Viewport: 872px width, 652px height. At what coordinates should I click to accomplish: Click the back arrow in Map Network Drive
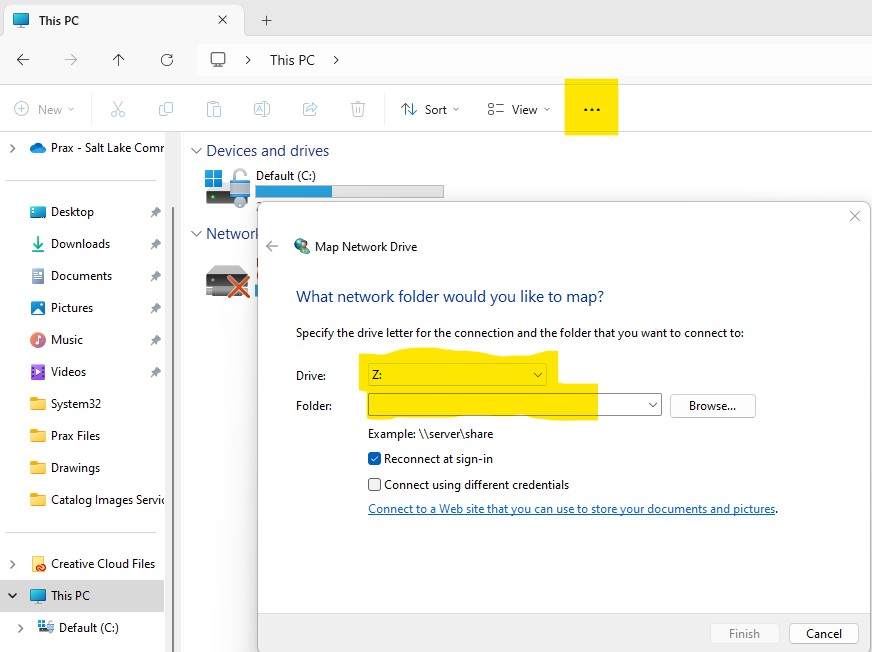pos(272,246)
